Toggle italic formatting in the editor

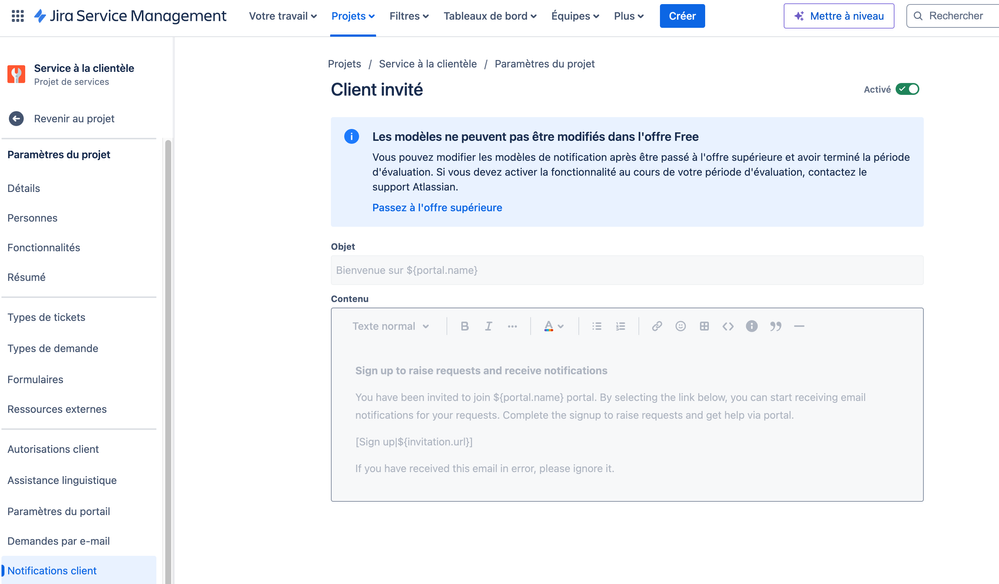(x=489, y=326)
